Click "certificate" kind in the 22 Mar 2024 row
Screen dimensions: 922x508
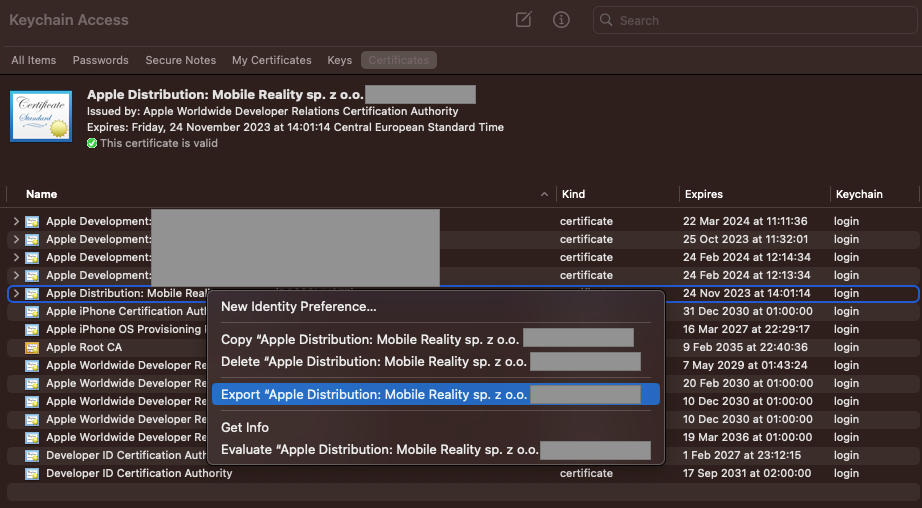[586, 221]
